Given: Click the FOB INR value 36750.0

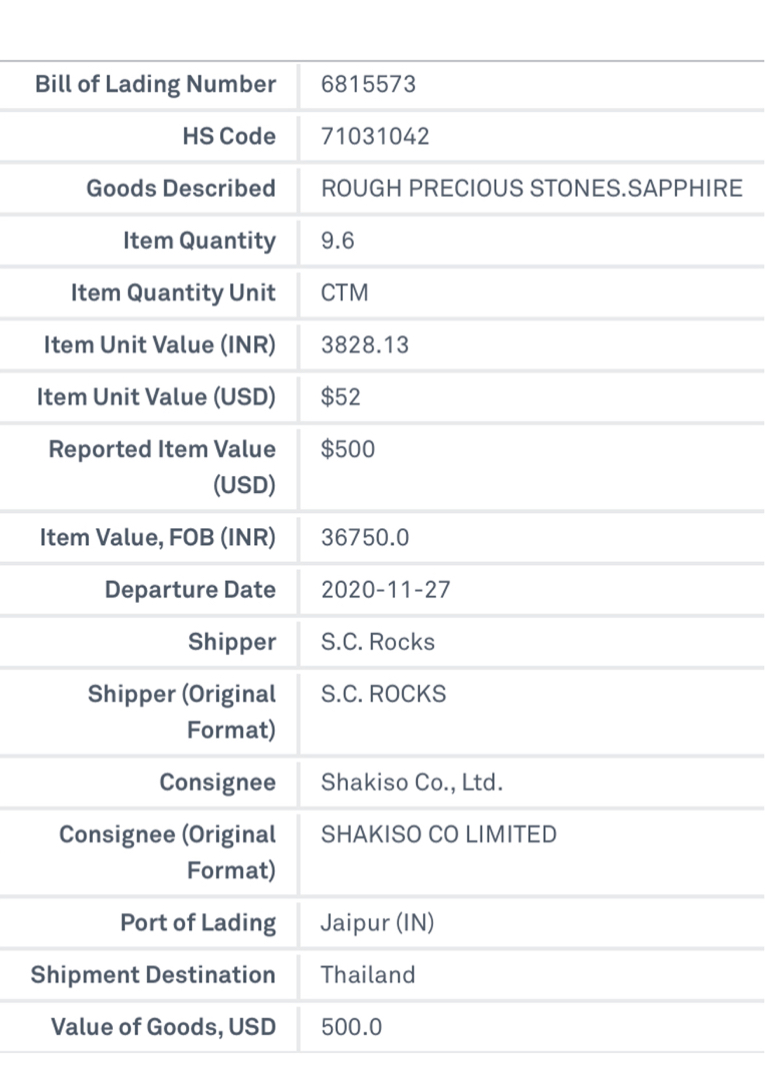Looking at the screenshot, I should (x=365, y=539).
